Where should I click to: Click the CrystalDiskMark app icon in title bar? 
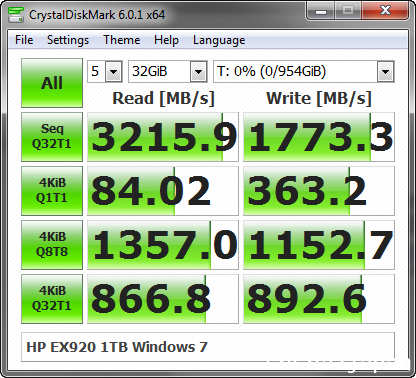16,15
